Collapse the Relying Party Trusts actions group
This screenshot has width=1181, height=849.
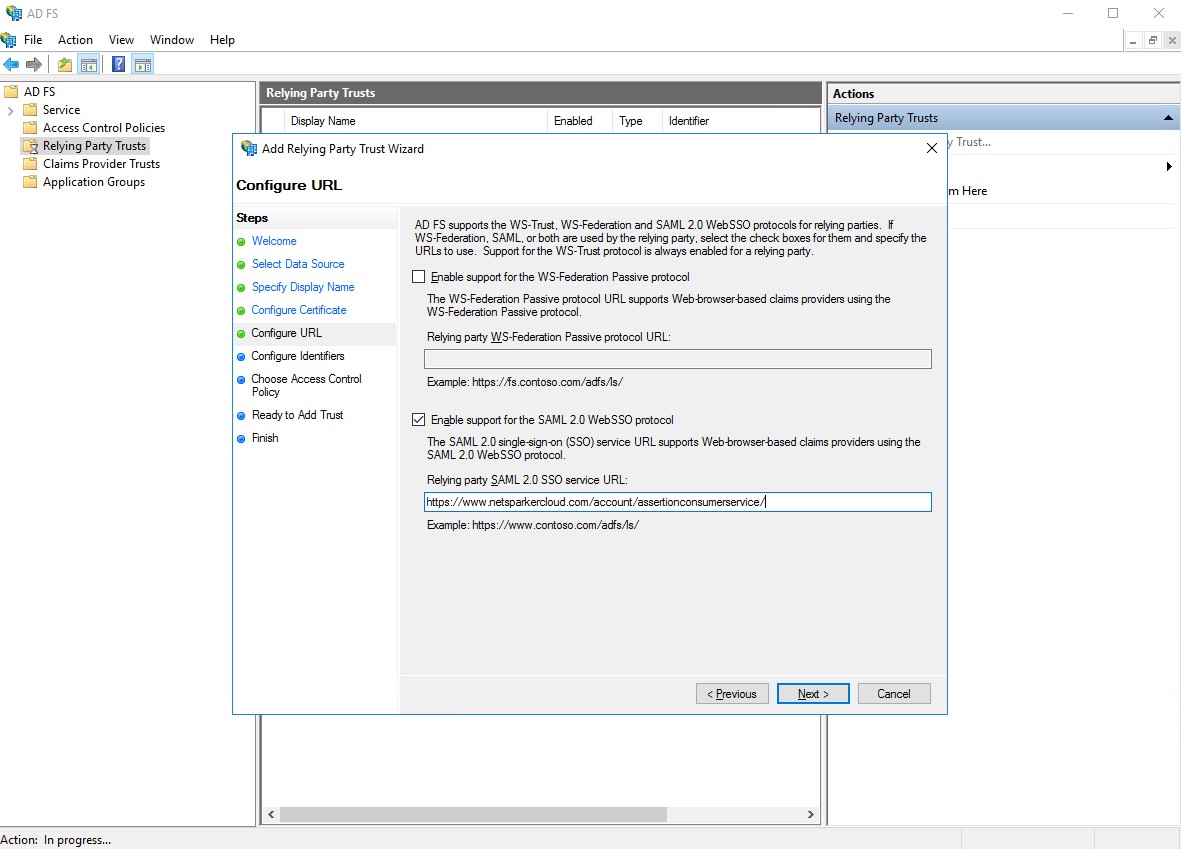click(1168, 117)
